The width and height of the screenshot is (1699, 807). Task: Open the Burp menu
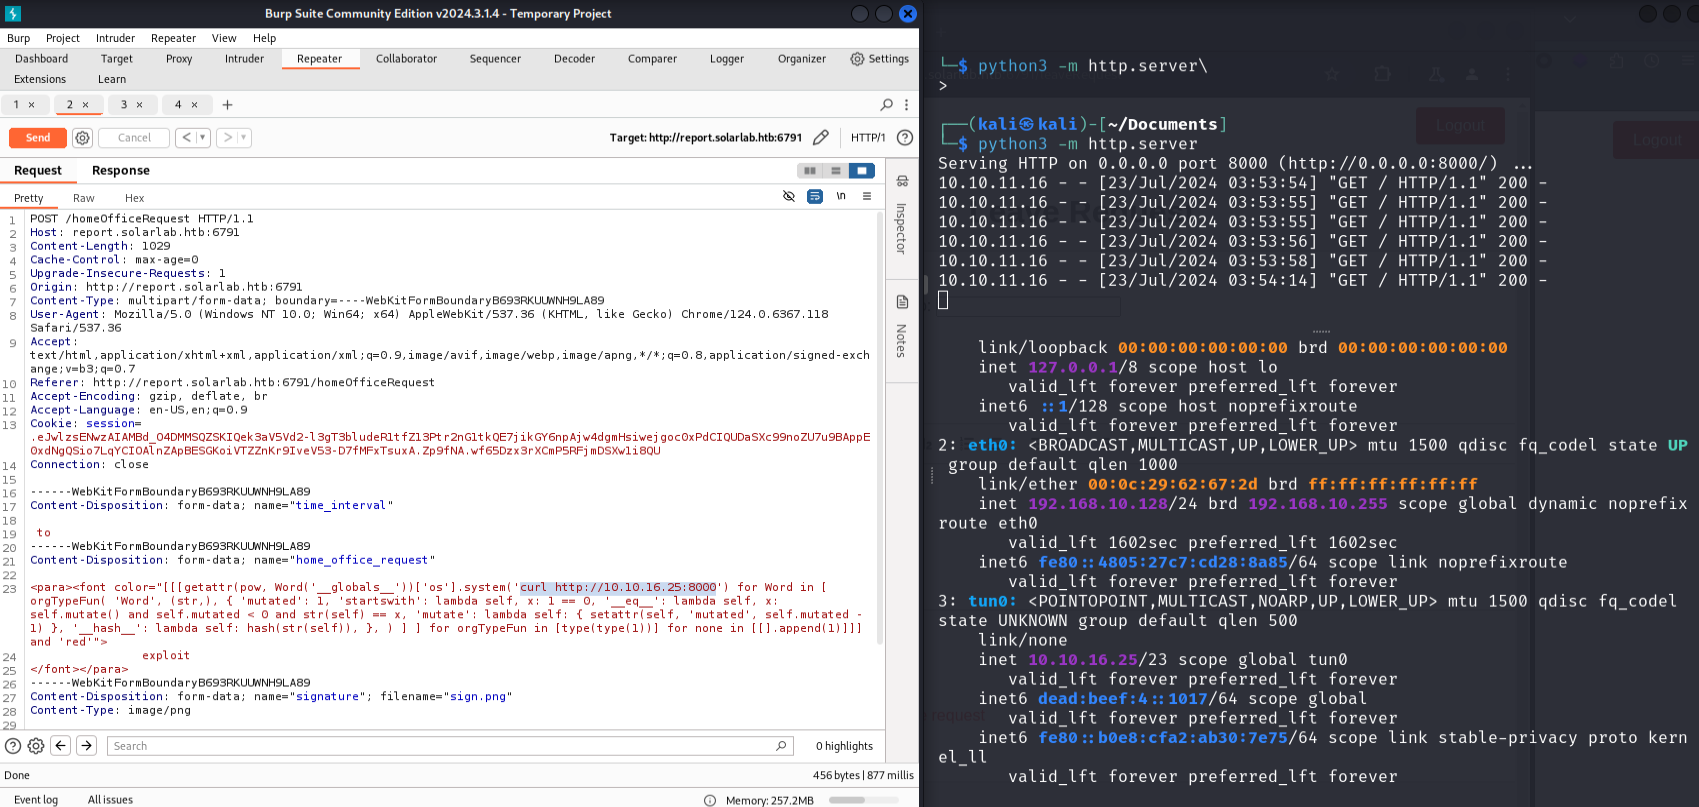tap(19, 38)
